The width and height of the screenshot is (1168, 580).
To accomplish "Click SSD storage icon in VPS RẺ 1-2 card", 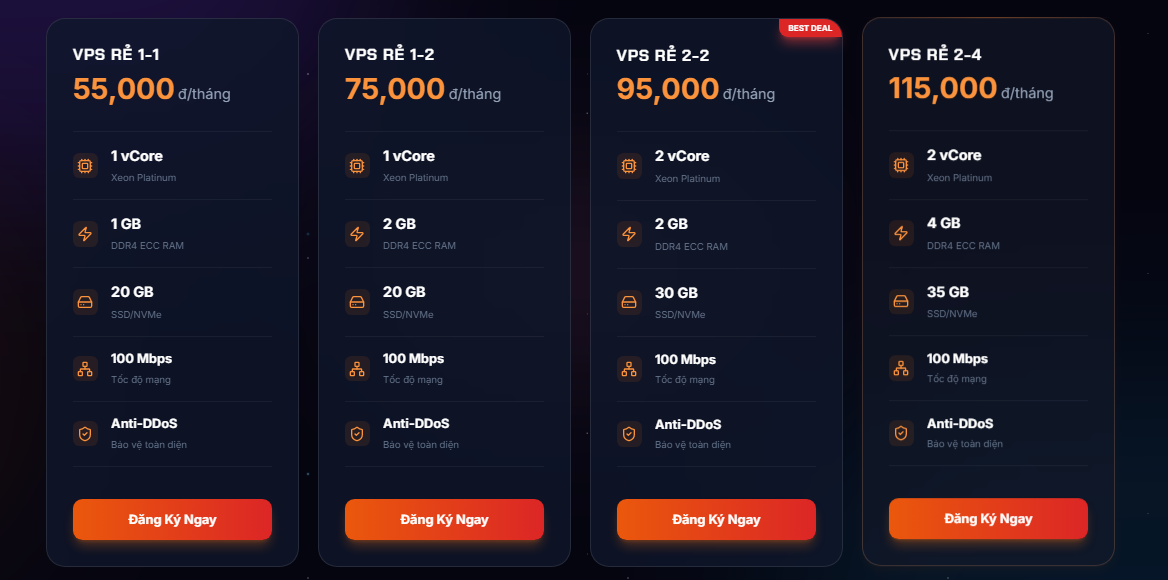I will 357,302.
